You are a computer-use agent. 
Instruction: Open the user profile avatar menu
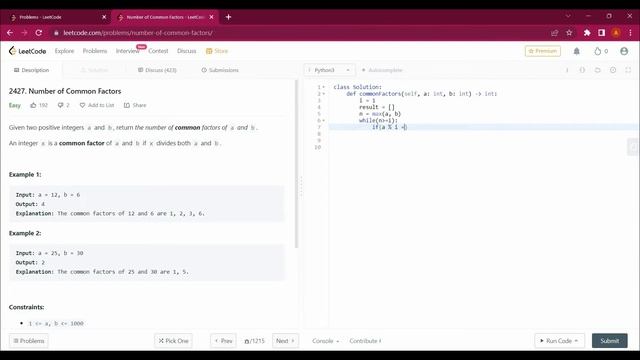tap(624, 51)
